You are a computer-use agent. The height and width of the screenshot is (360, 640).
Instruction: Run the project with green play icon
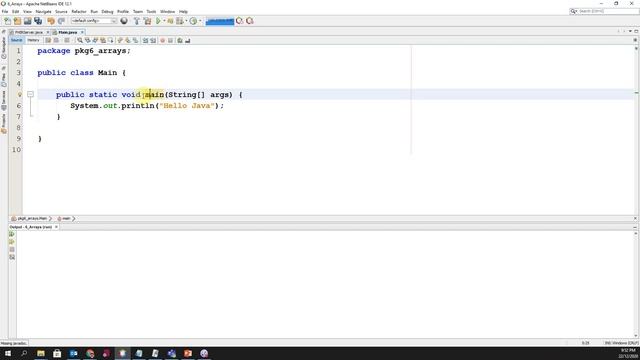coord(158,21)
